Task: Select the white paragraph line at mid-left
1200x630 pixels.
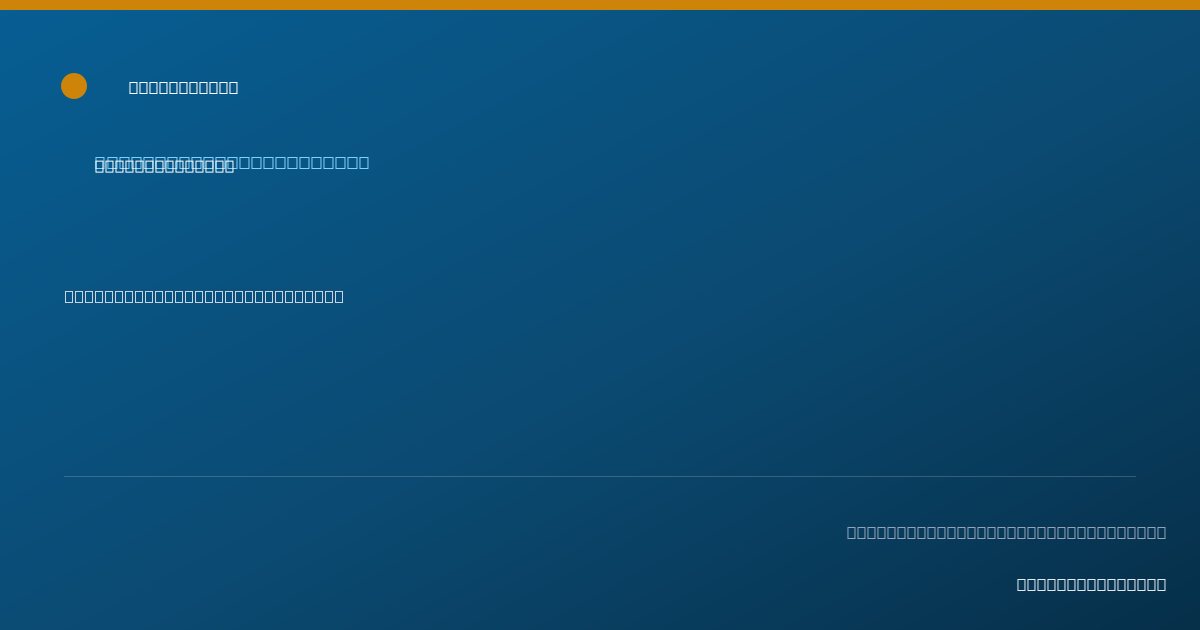Action: pyautogui.click(x=204, y=297)
